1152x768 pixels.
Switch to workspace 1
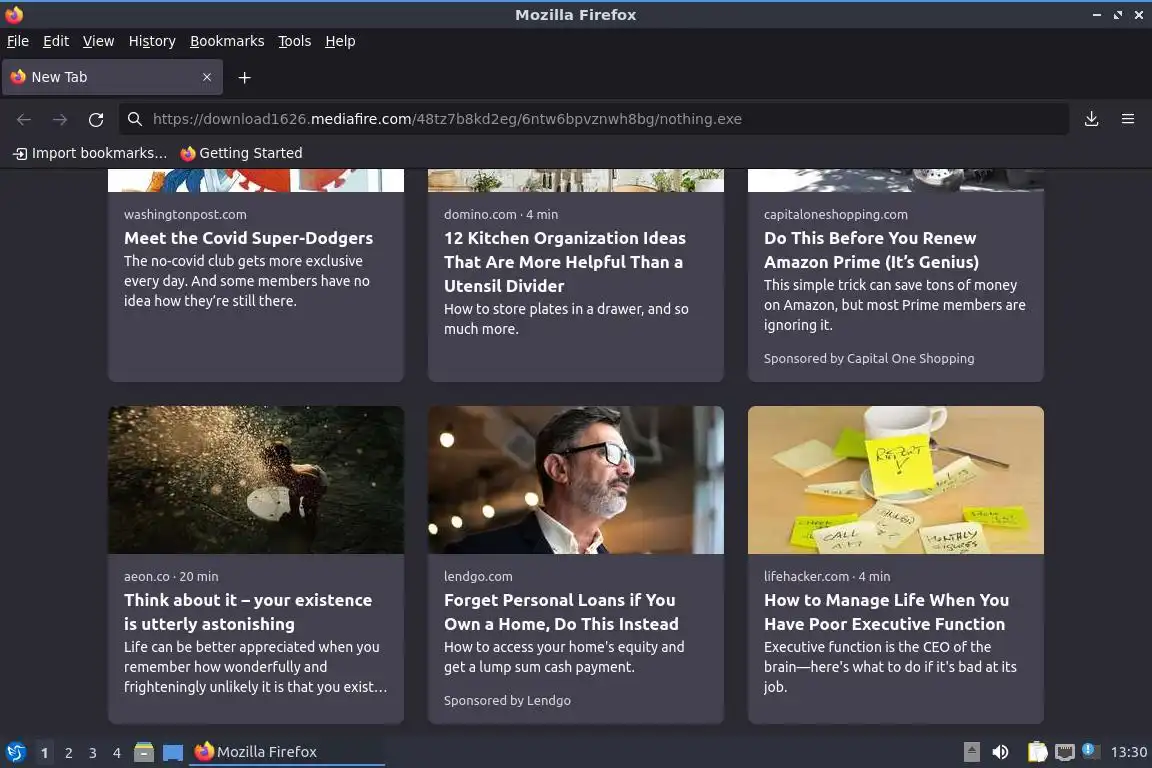click(x=44, y=753)
